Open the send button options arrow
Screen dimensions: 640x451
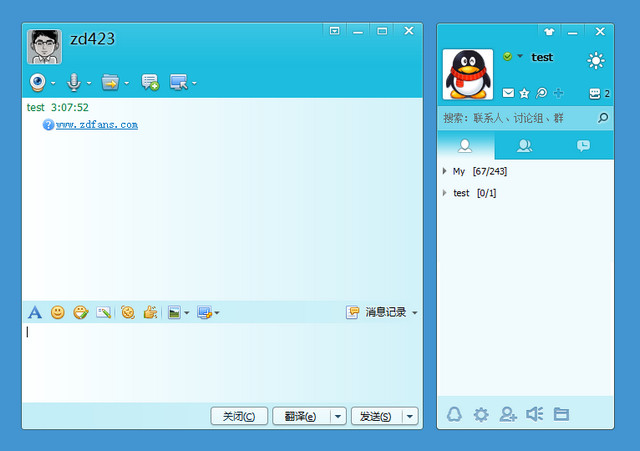pyautogui.click(x=410, y=416)
